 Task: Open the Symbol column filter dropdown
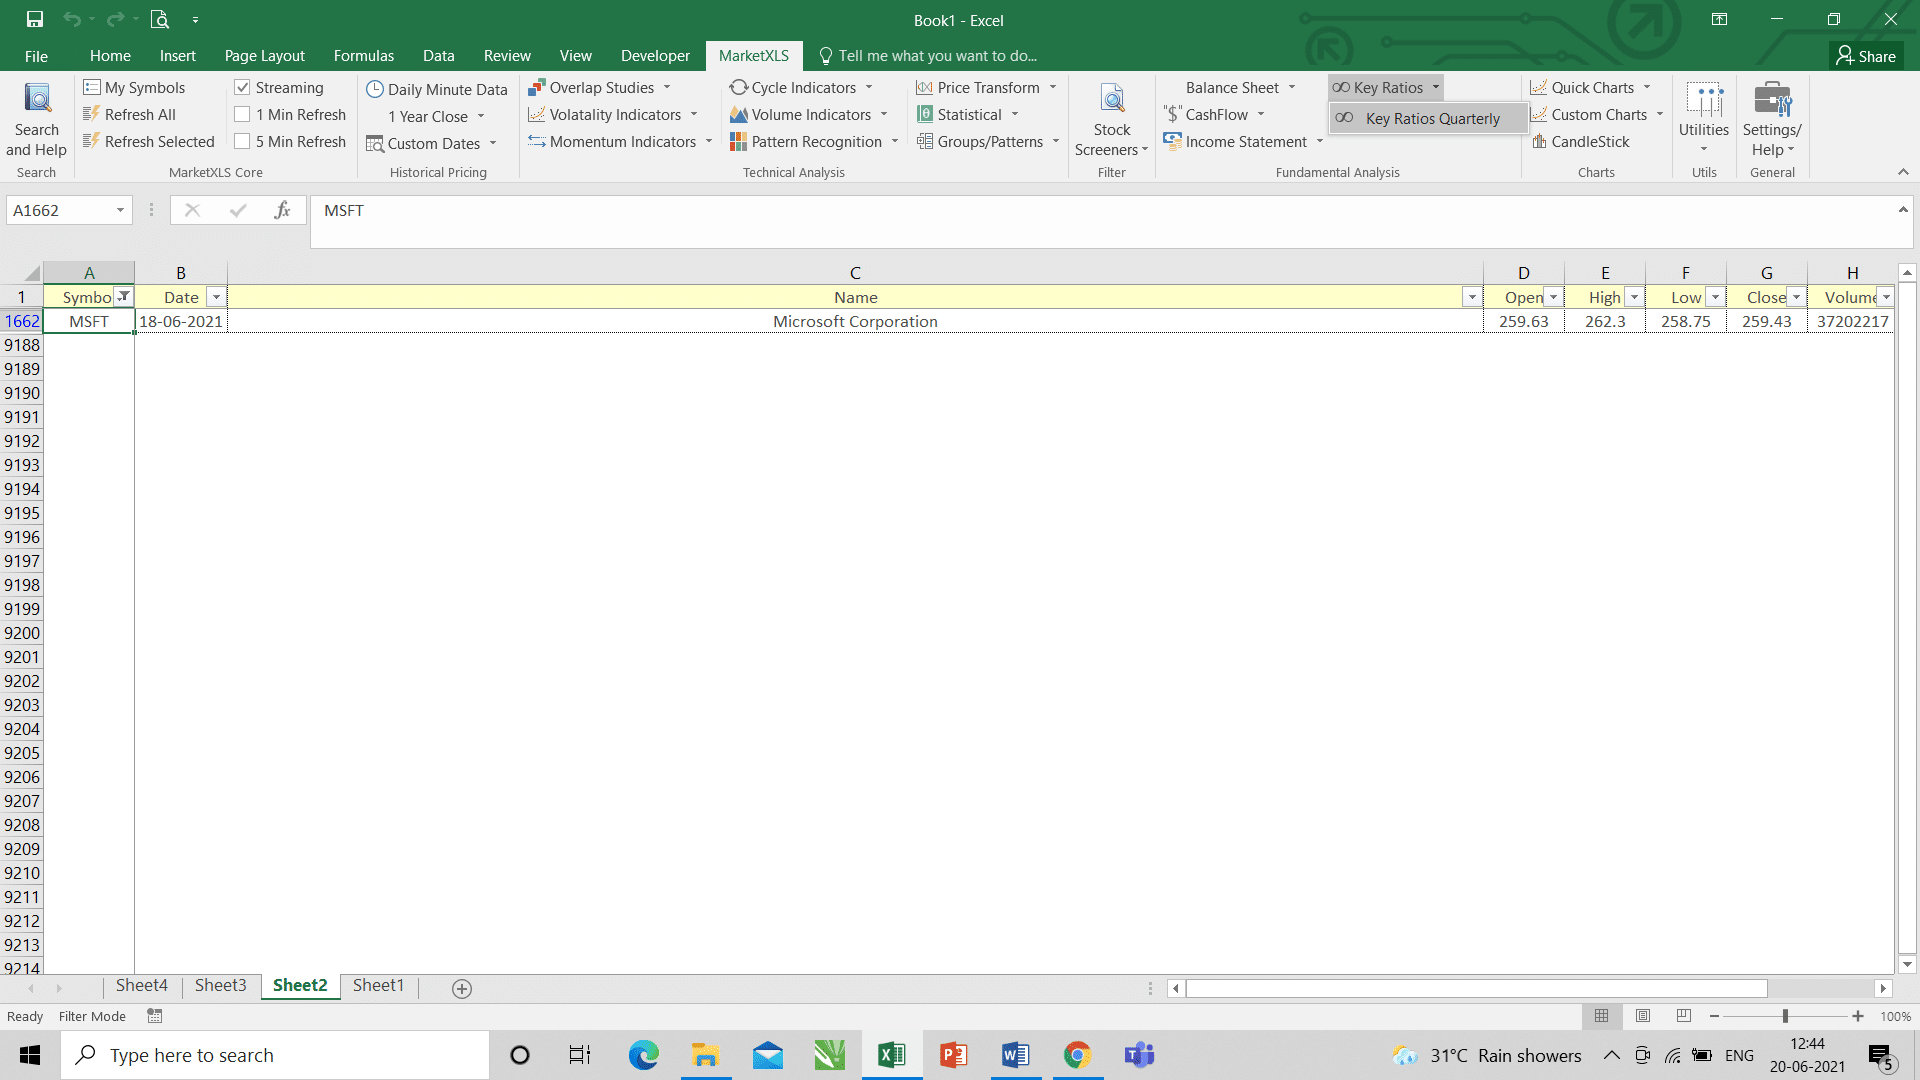pos(124,297)
